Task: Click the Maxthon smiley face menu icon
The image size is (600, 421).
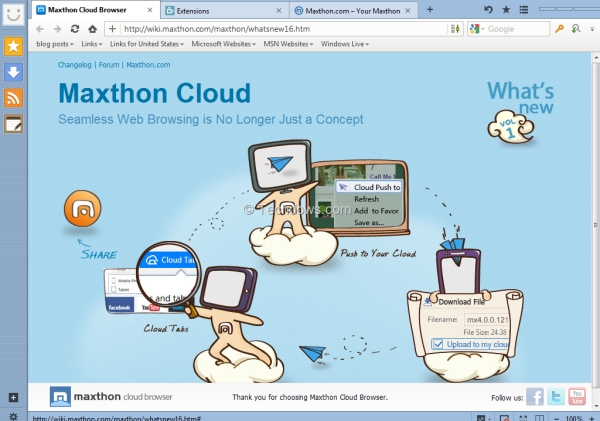Action: tap(14, 13)
